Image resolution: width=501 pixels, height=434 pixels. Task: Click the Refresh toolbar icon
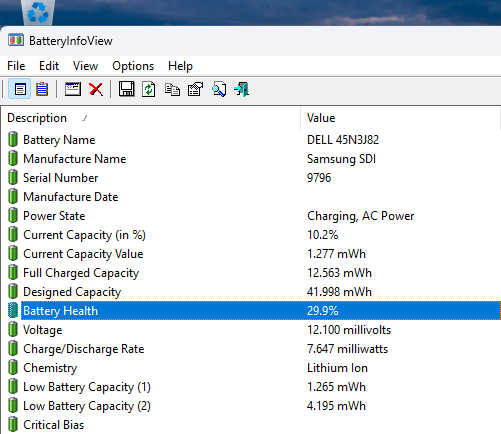tap(149, 89)
